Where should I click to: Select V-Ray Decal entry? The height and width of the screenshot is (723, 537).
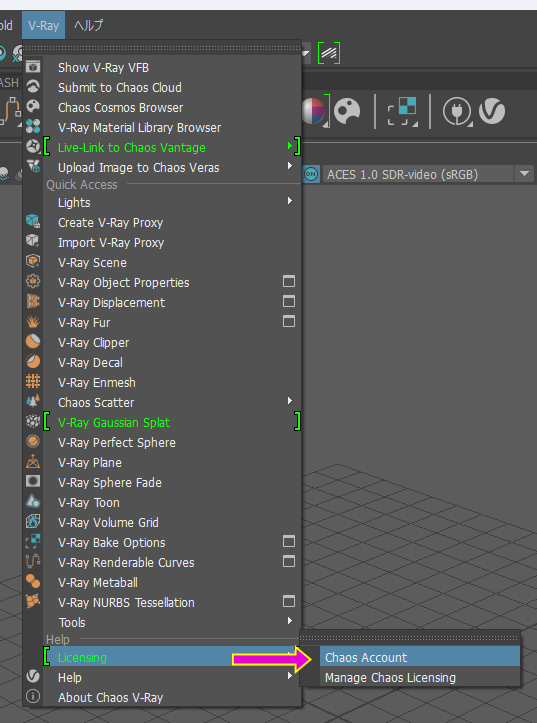point(172,362)
